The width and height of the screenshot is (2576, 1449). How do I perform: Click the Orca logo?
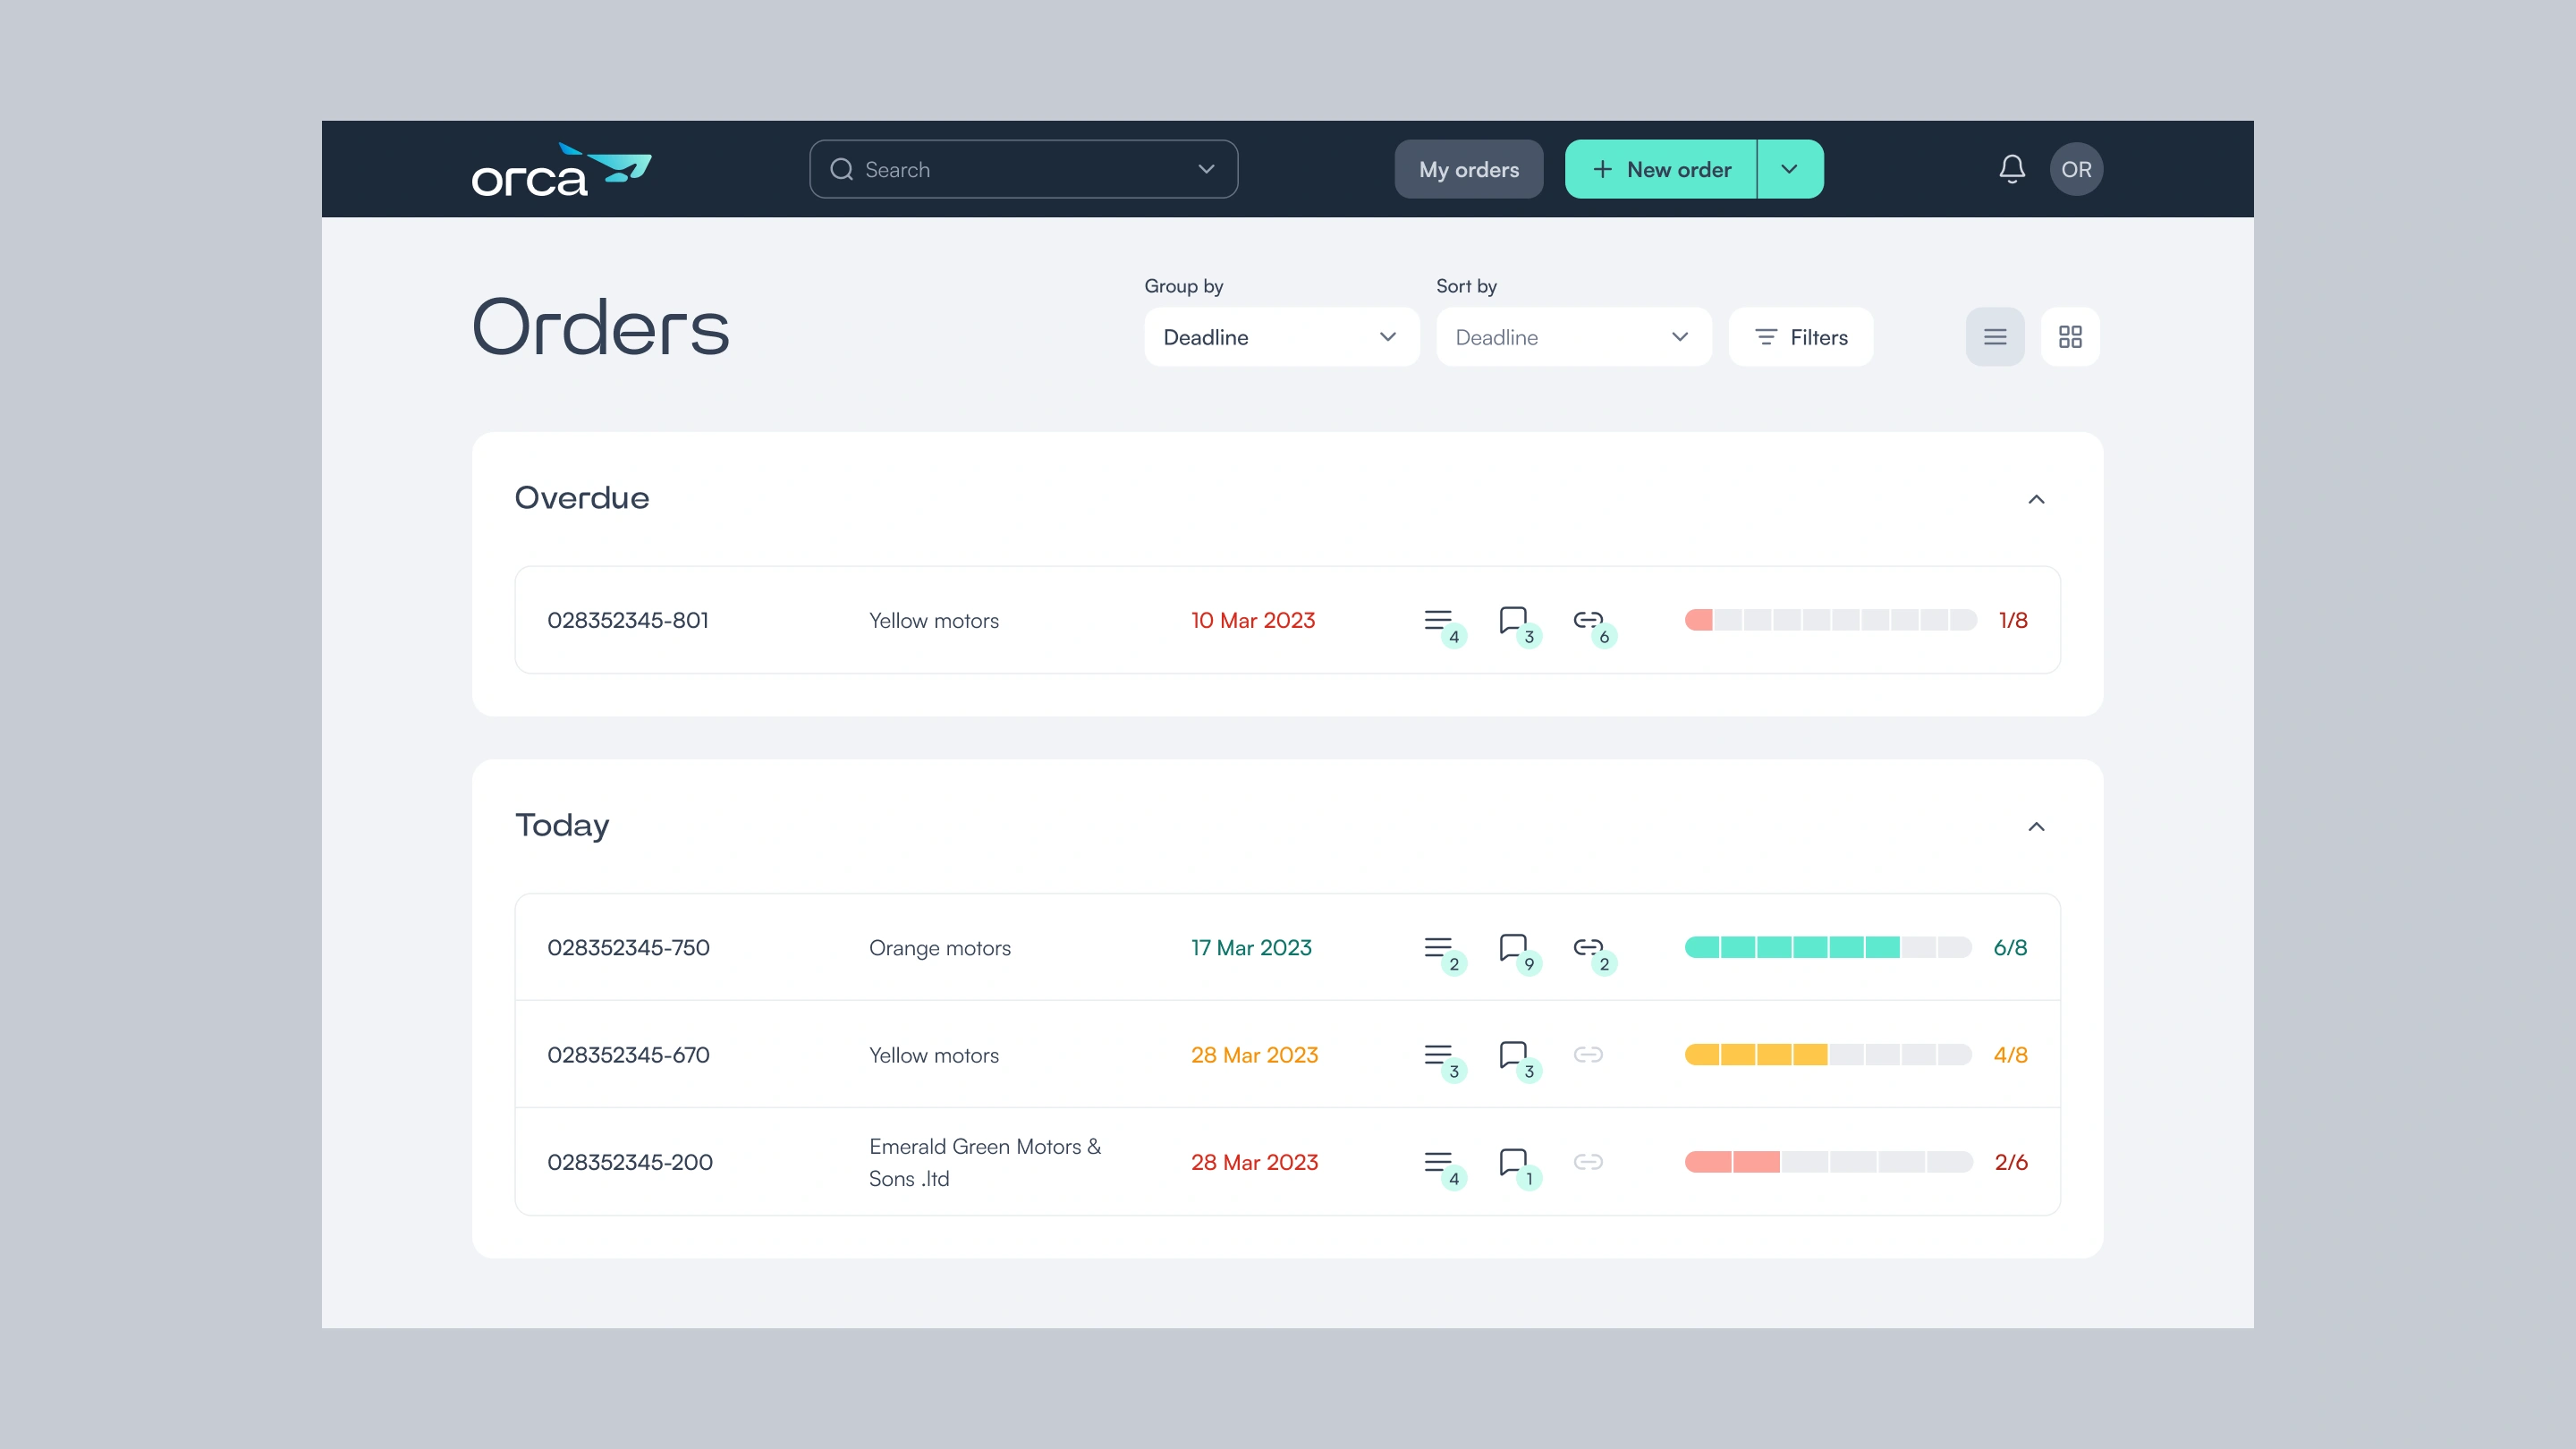561,169
